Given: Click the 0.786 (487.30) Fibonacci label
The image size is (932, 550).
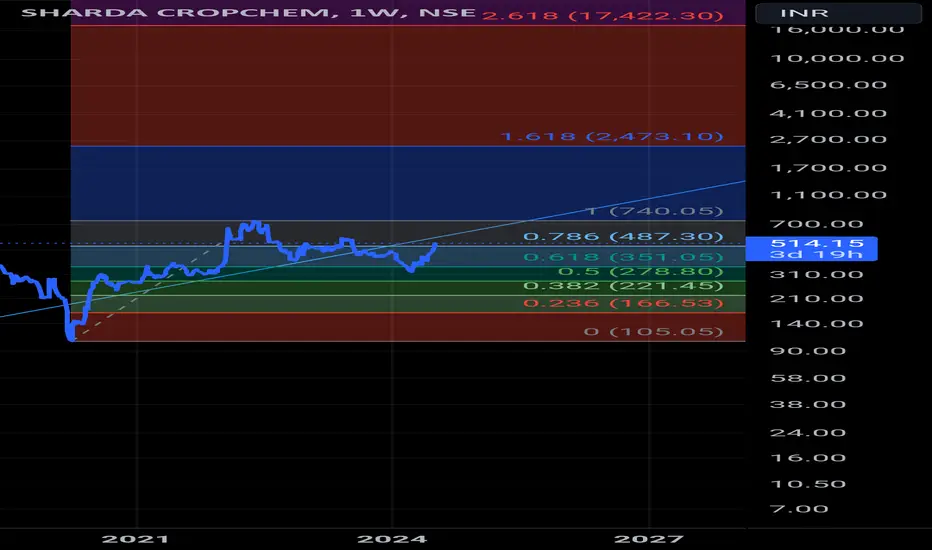Looking at the screenshot, I should pyautogui.click(x=623, y=237).
